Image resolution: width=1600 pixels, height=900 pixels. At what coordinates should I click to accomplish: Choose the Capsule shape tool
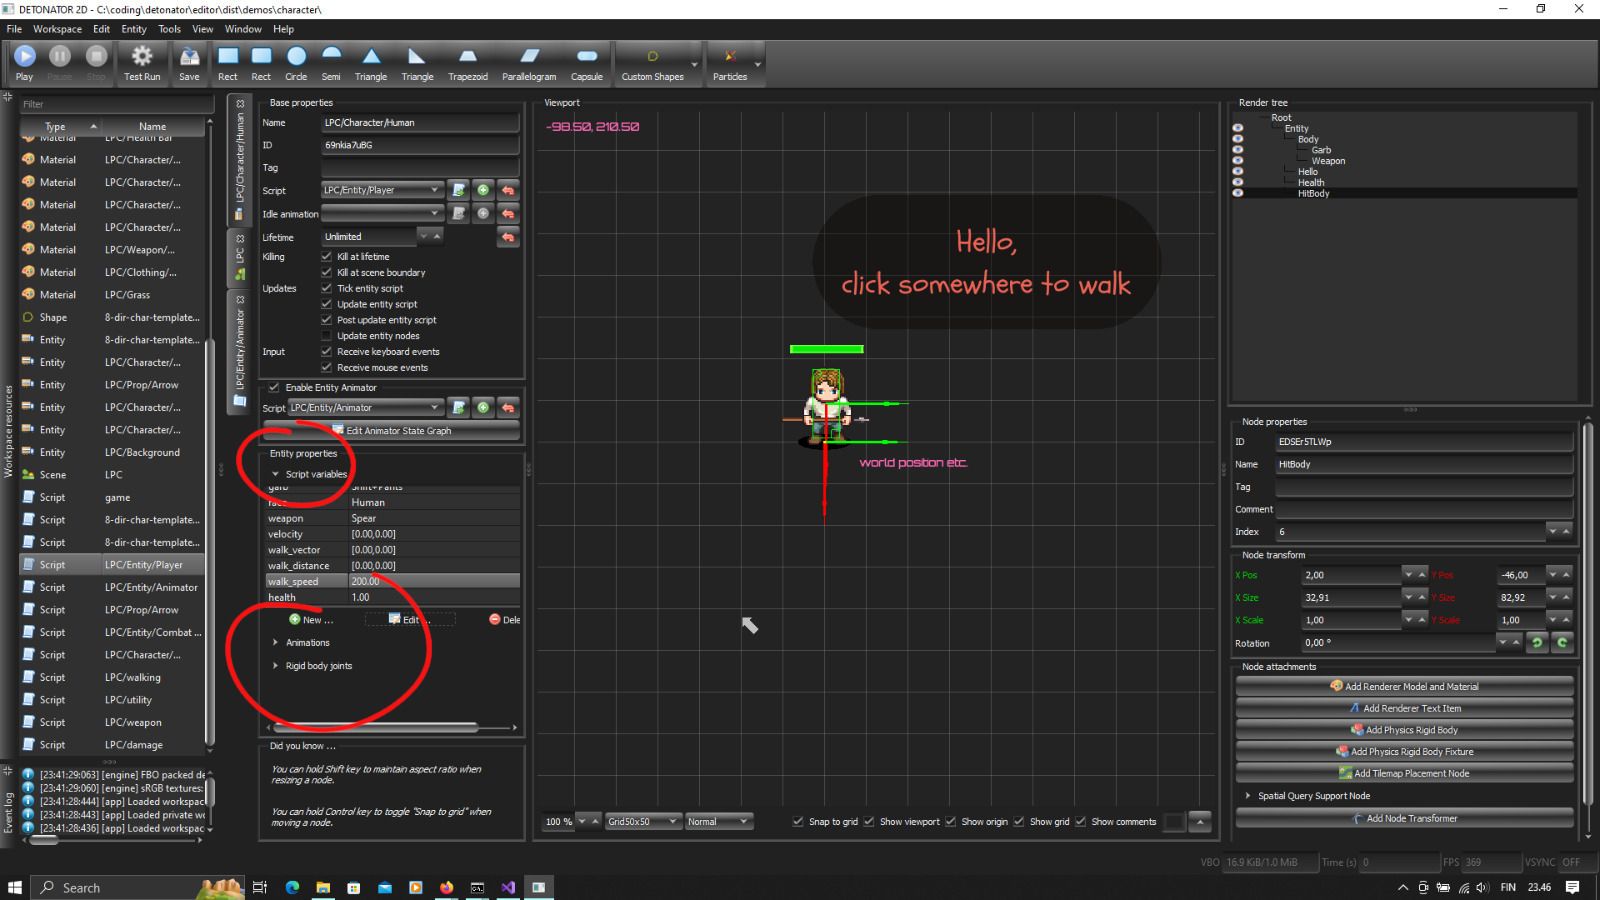(x=587, y=62)
